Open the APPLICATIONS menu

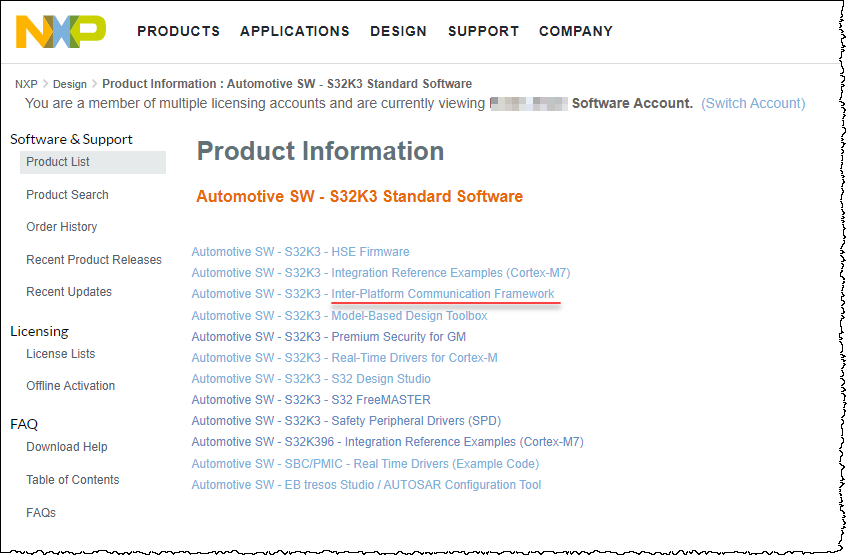tap(295, 31)
